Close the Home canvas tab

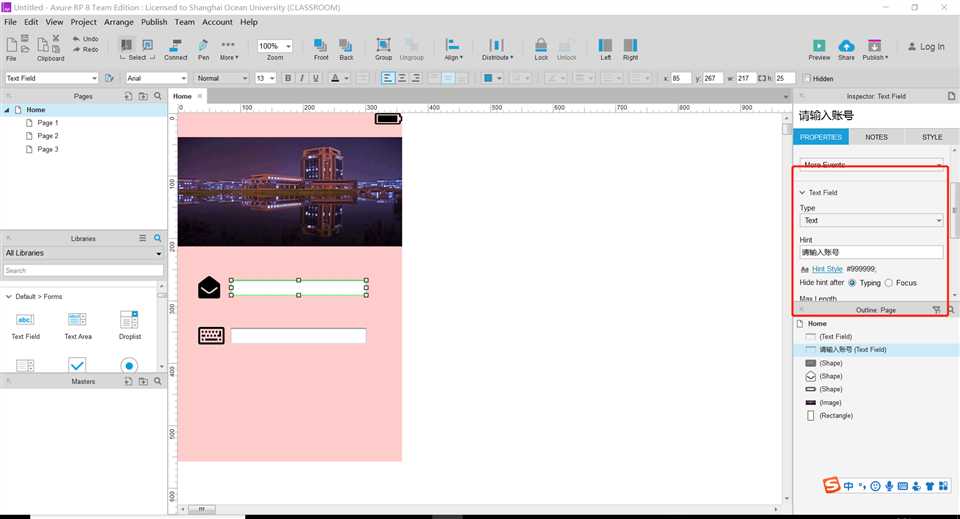click(200, 96)
